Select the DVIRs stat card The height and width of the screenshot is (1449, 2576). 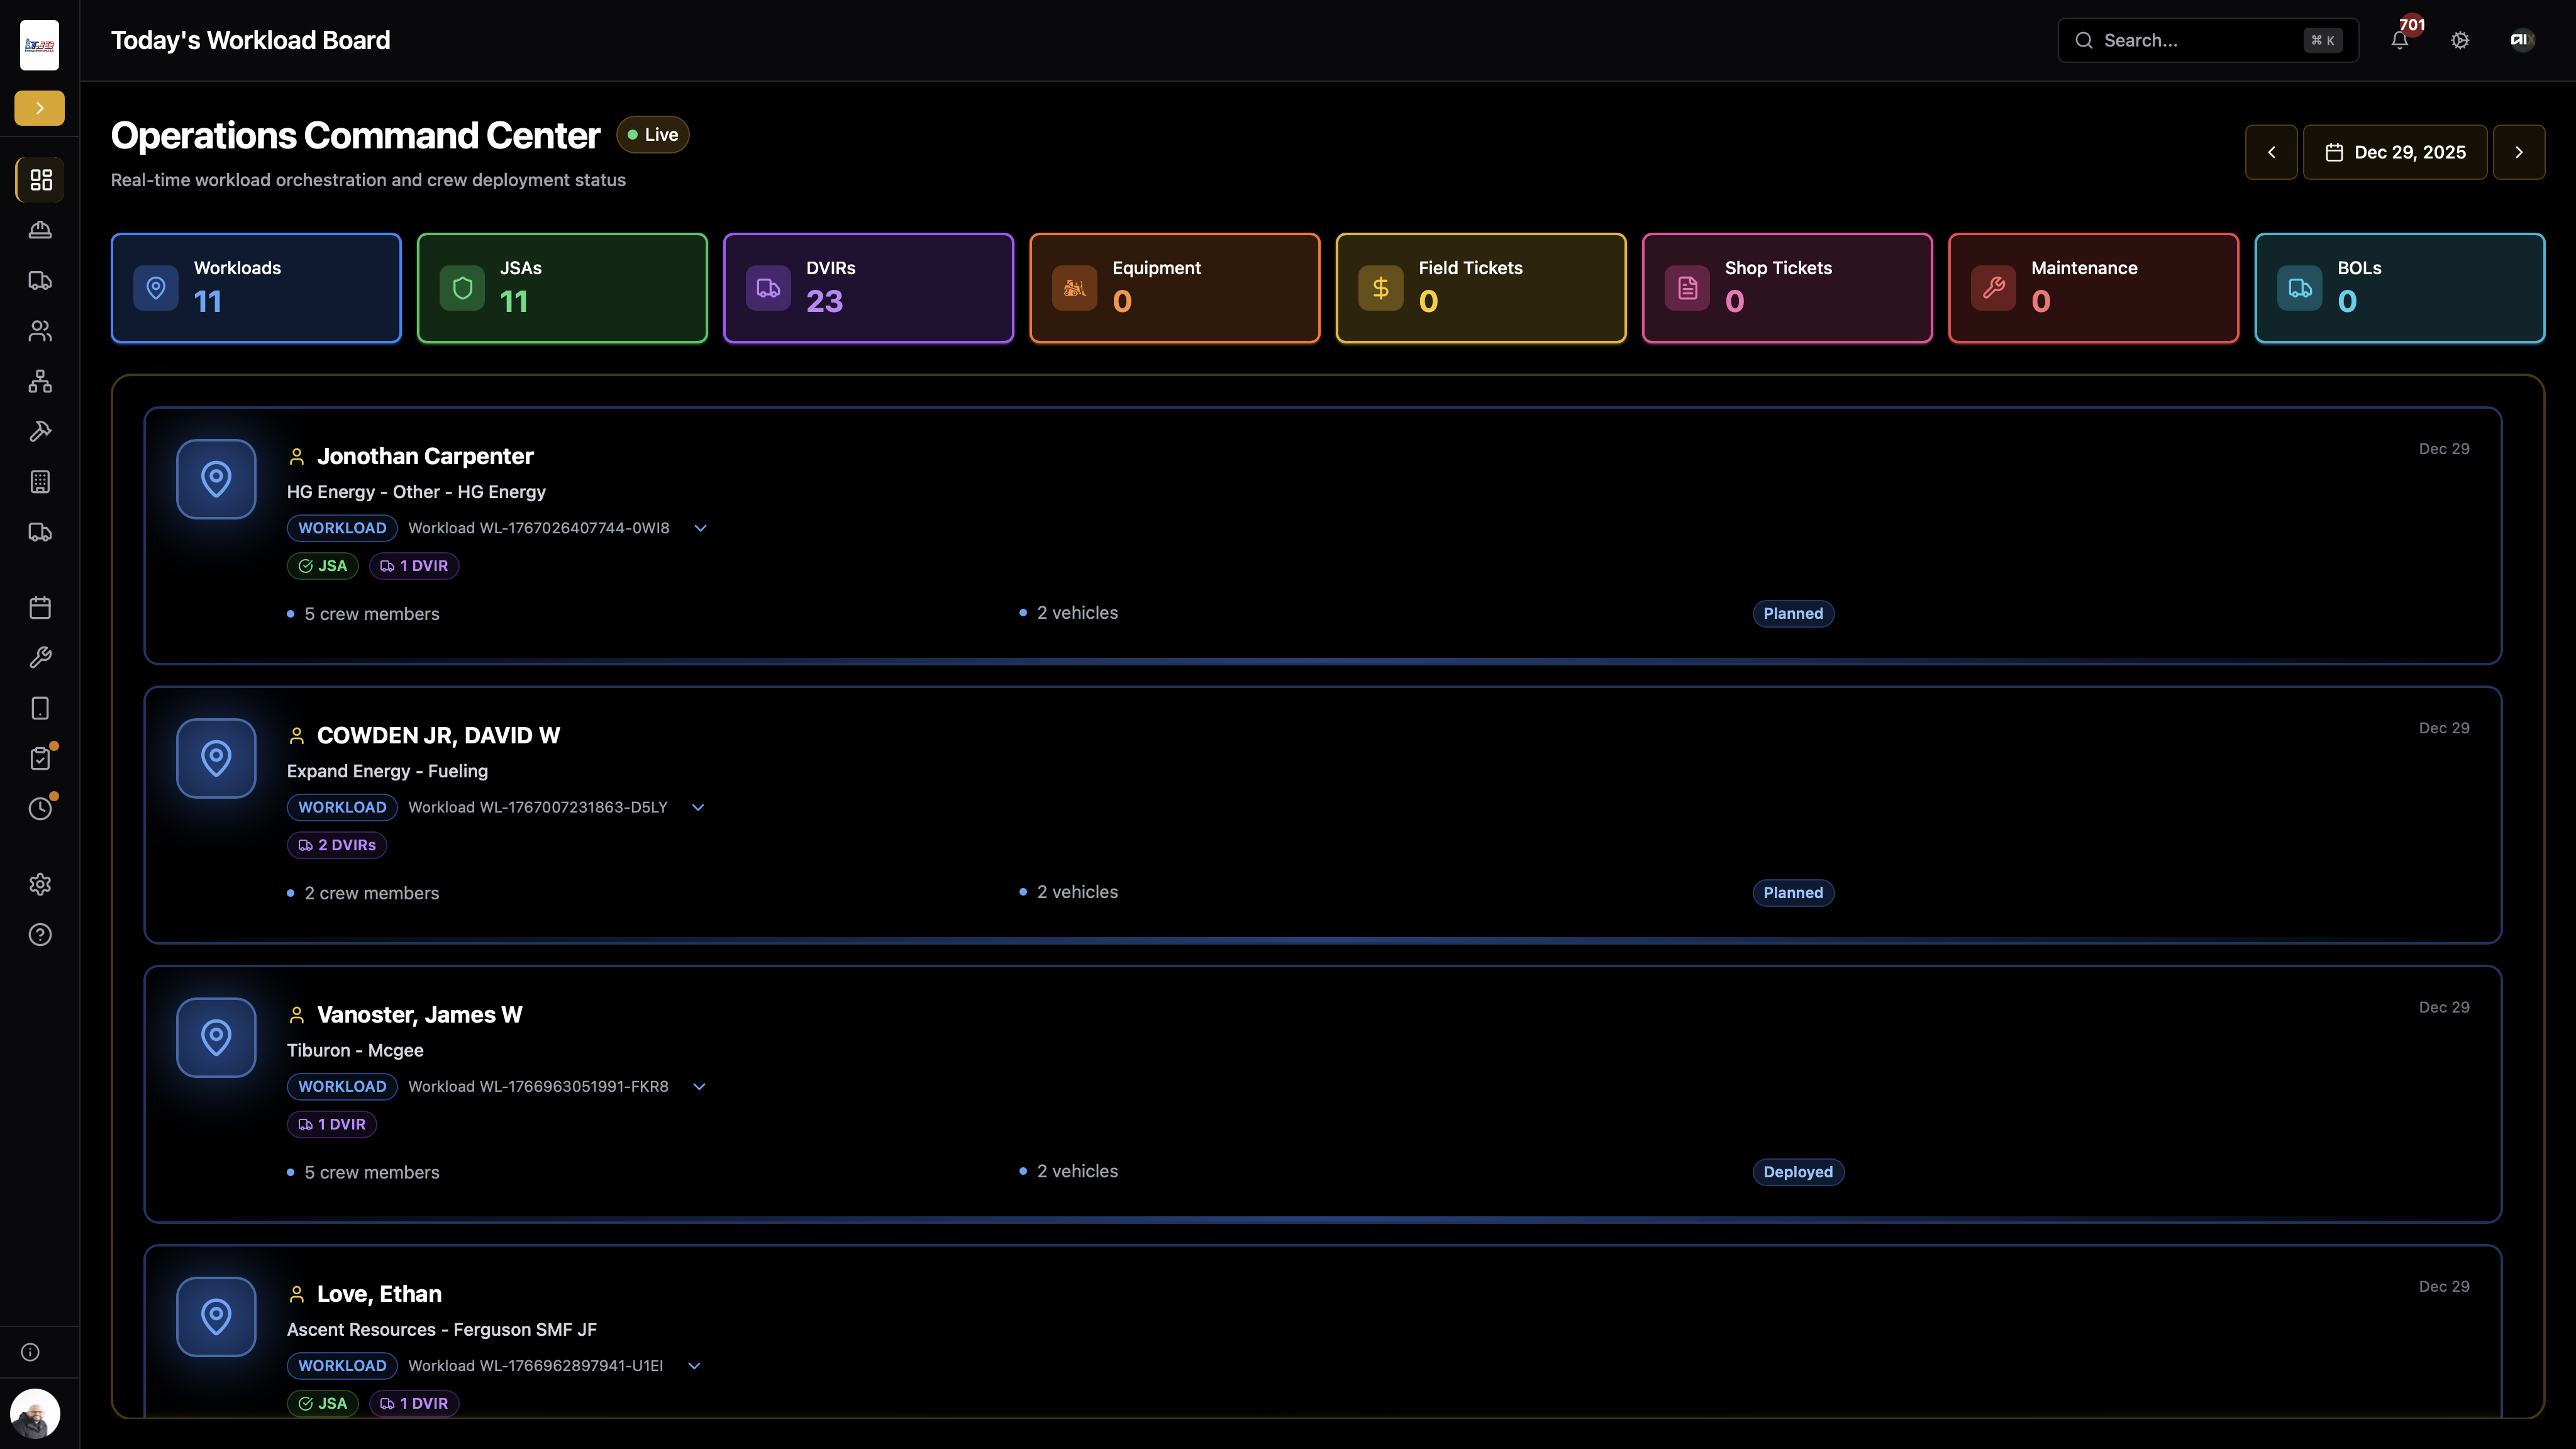pyautogui.click(x=868, y=288)
